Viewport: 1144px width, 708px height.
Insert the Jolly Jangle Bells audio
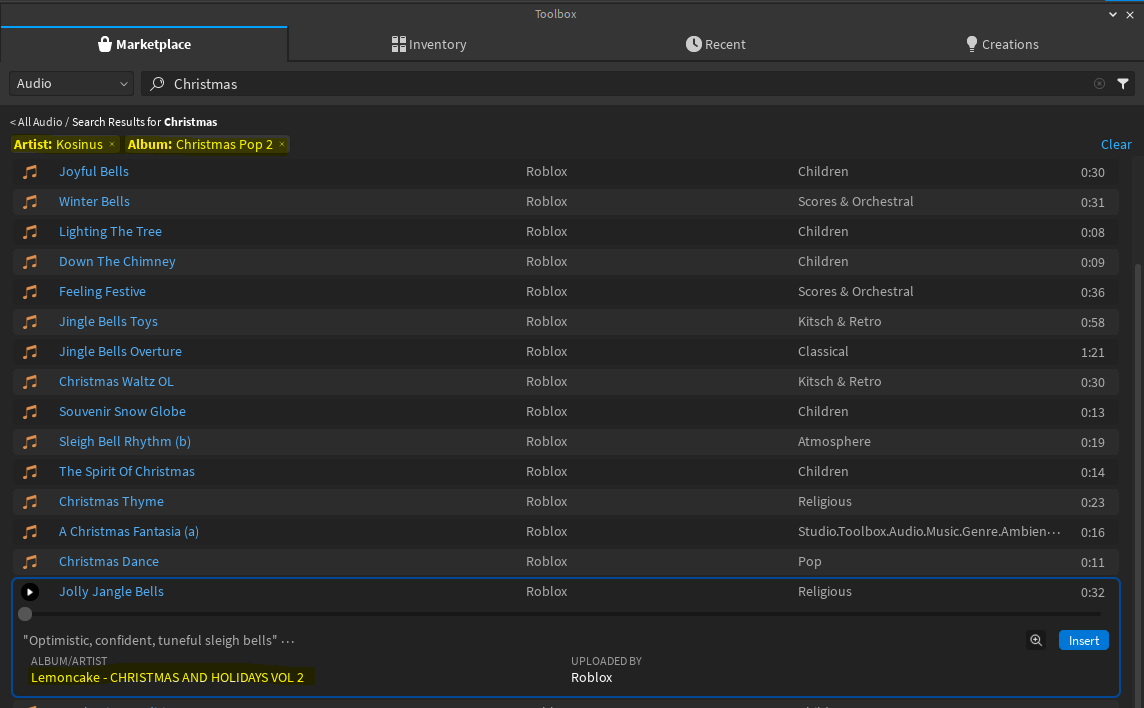[1083, 640]
